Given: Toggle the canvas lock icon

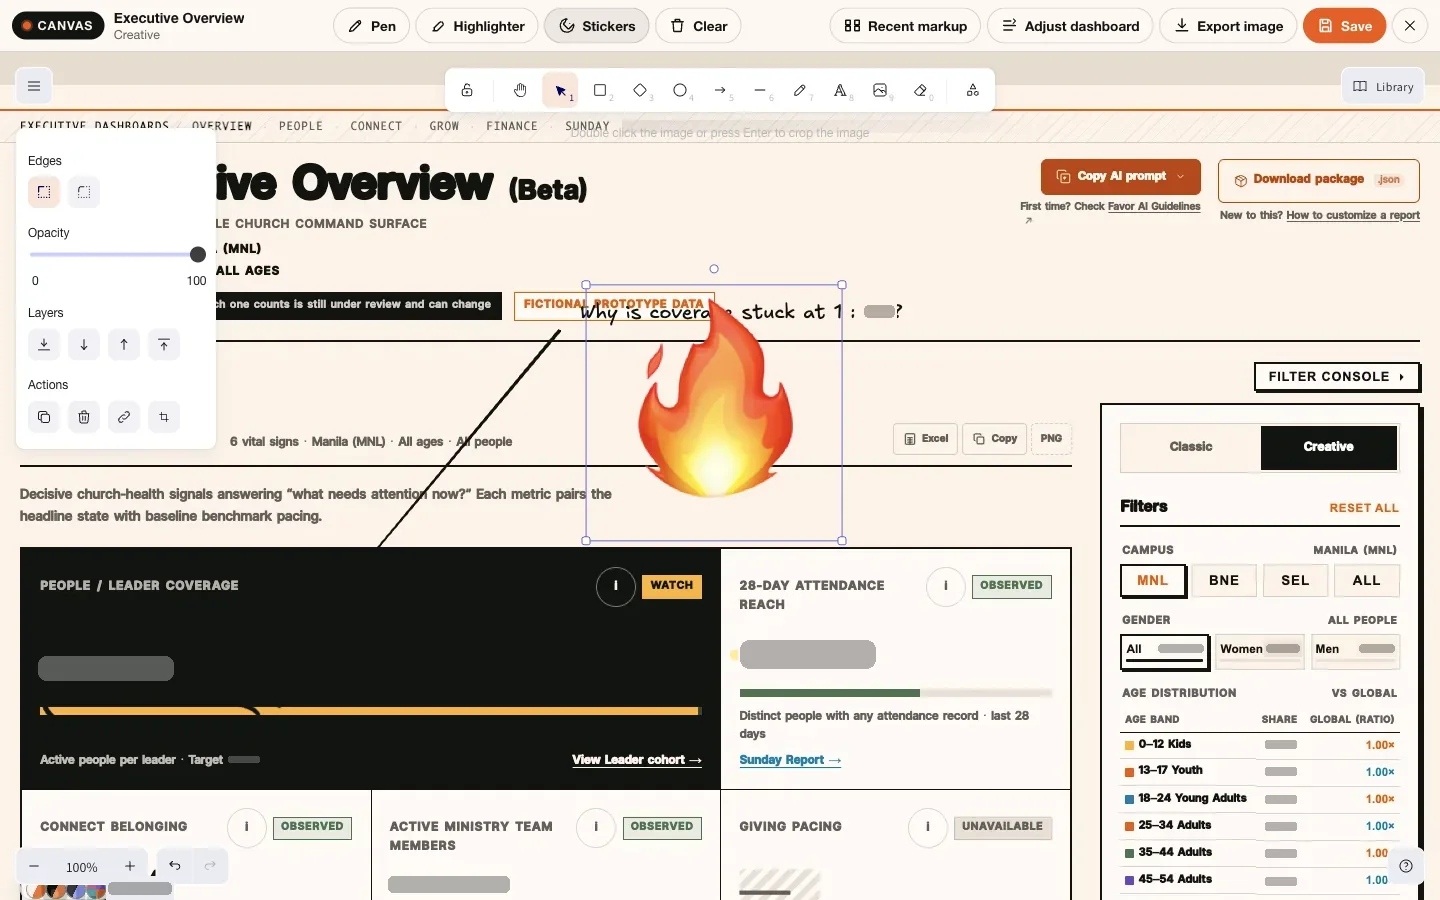Looking at the screenshot, I should click(467, 90).
